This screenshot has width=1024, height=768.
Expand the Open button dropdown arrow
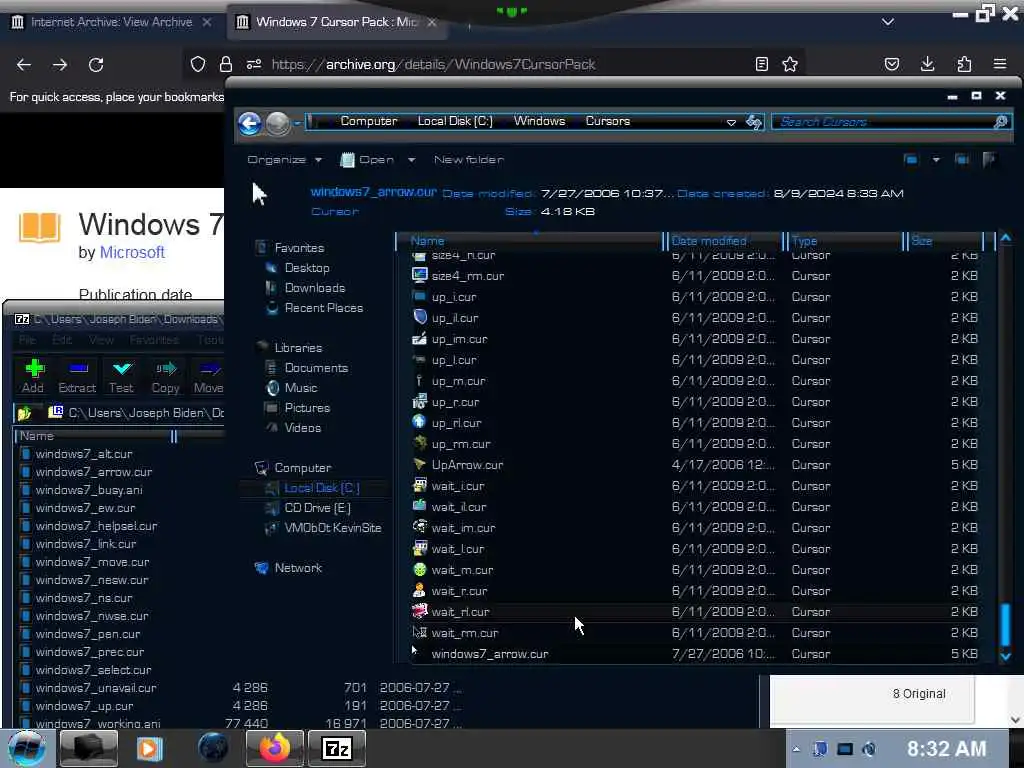pyautogui.click(x=411, y=159)
